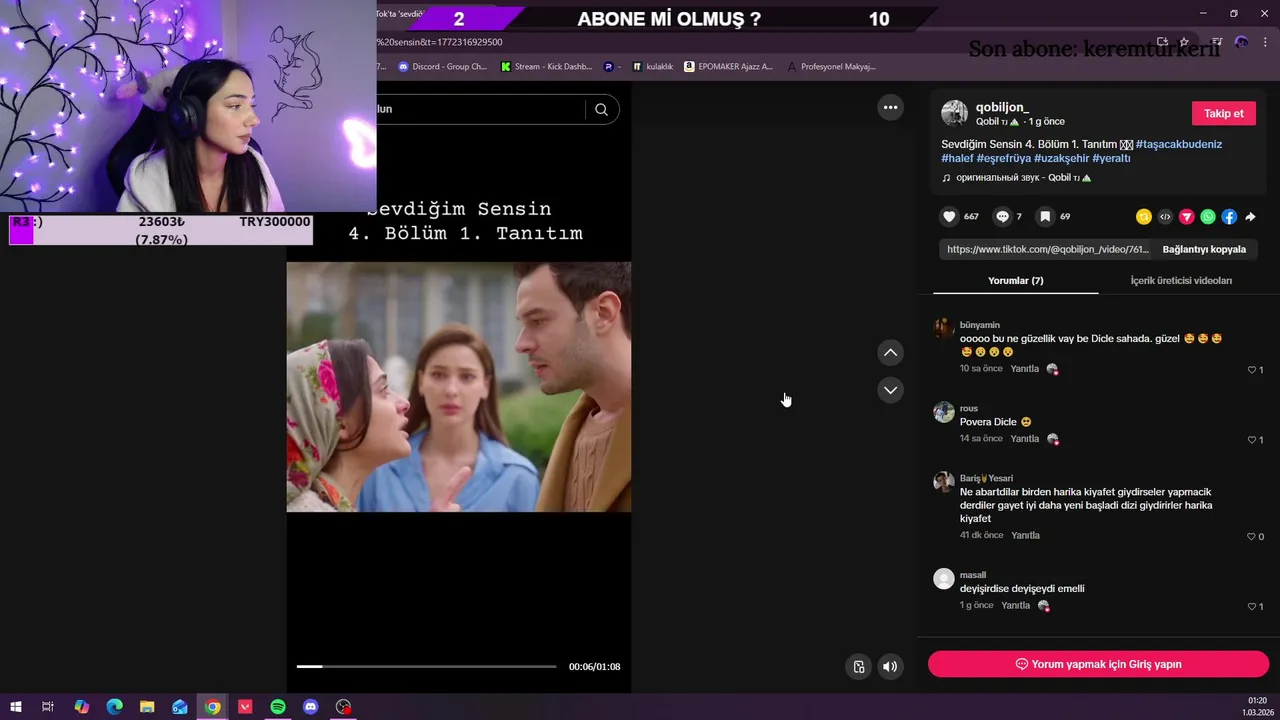Select the tiktok.com video URL text

pos(1047,249)
